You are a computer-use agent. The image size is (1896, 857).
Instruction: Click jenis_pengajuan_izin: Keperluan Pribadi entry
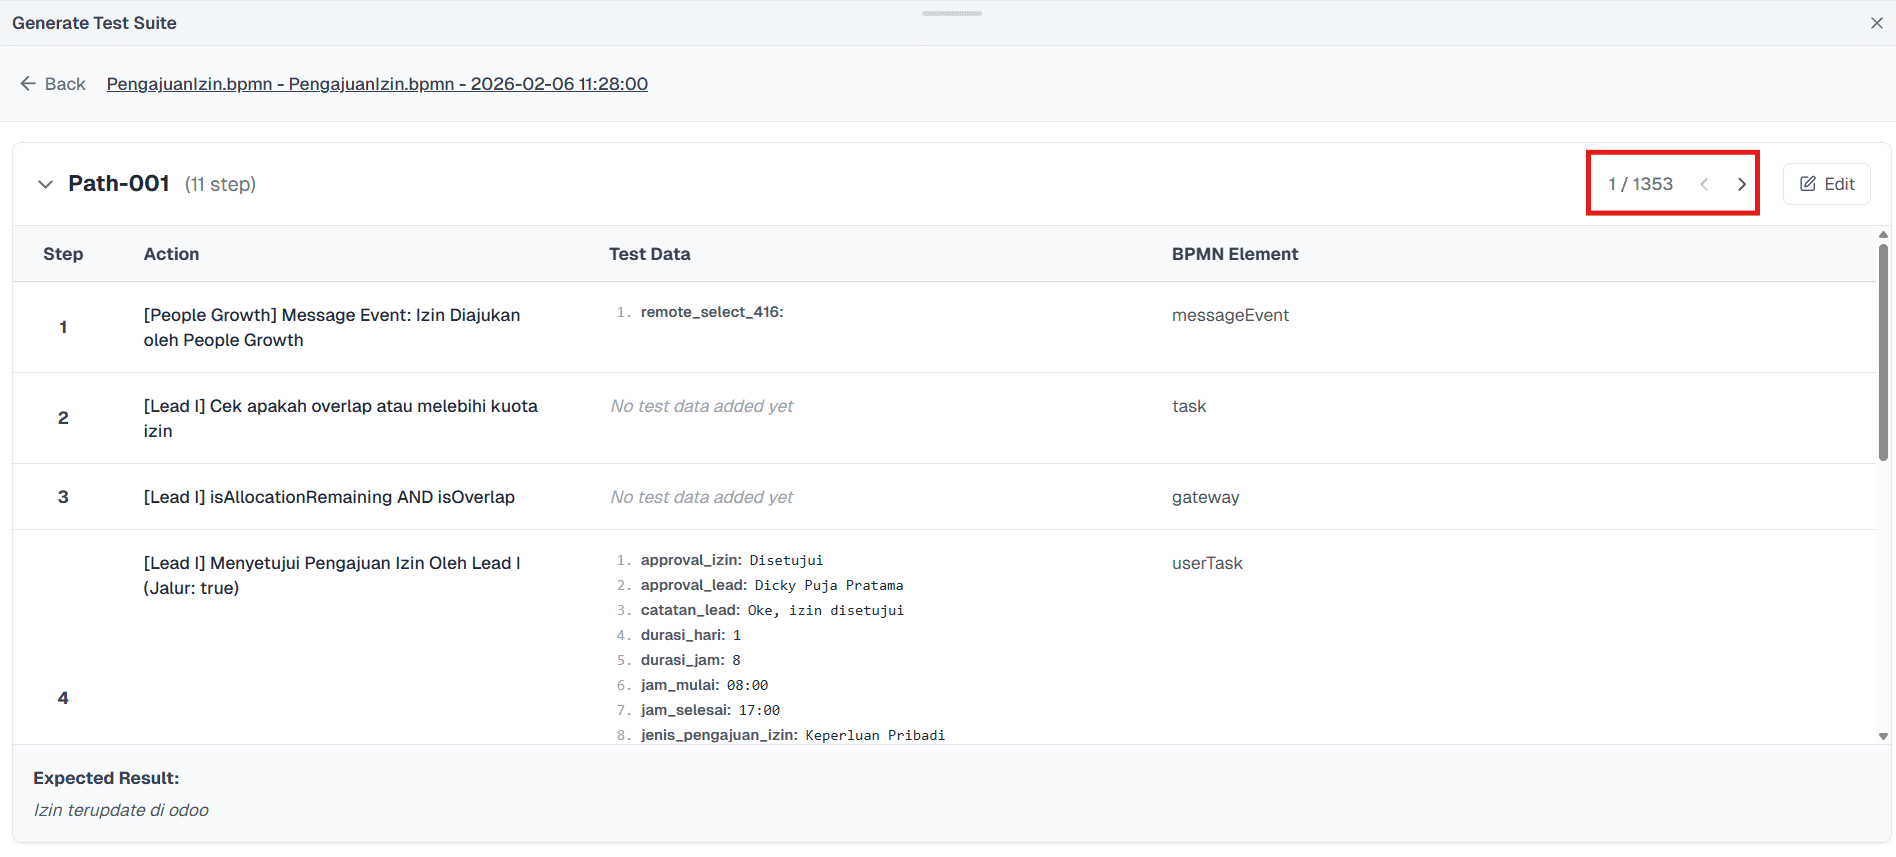point(793,735)
